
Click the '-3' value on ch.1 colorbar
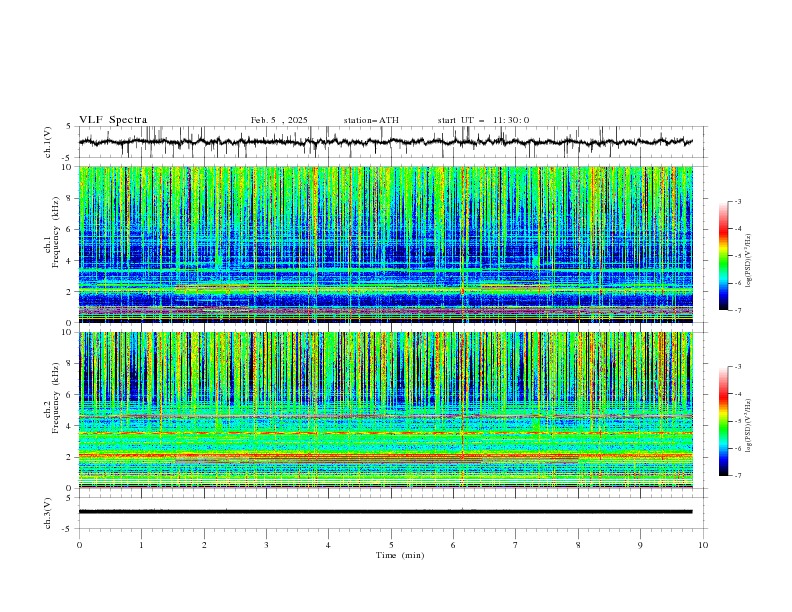[x=737, y=201]
